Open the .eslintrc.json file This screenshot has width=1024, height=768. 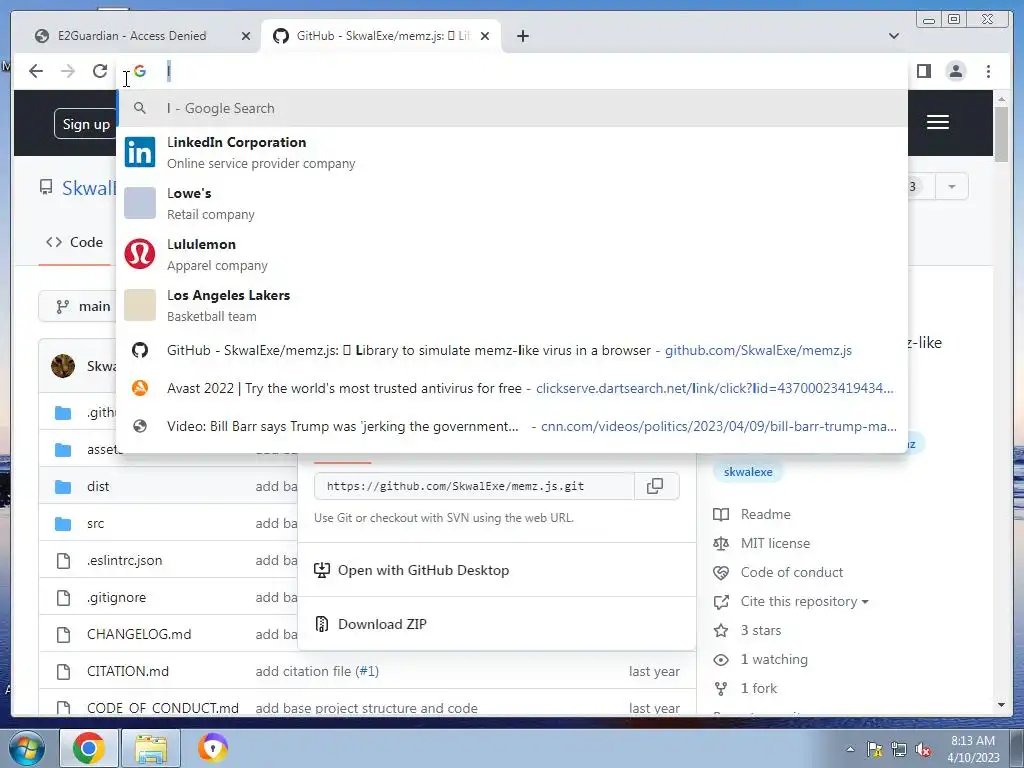(125, 560)
